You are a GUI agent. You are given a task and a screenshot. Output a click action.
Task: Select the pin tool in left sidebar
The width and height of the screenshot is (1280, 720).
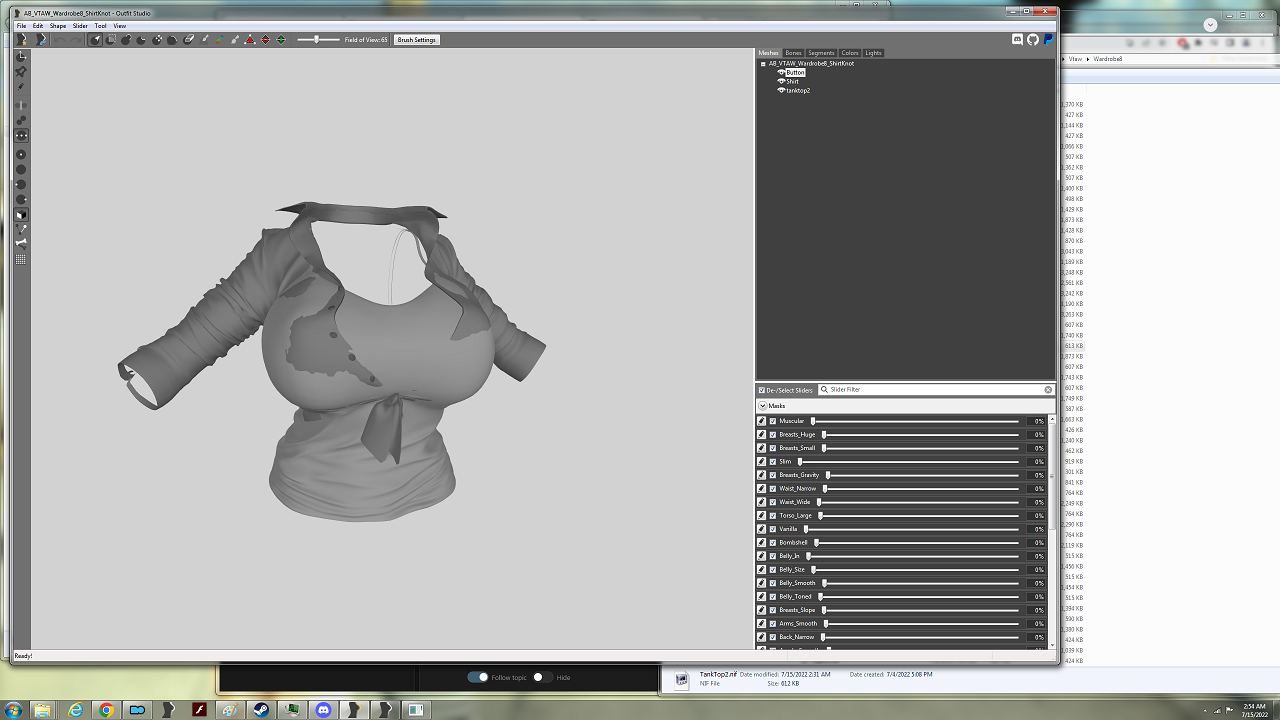[x=21, y=72]
